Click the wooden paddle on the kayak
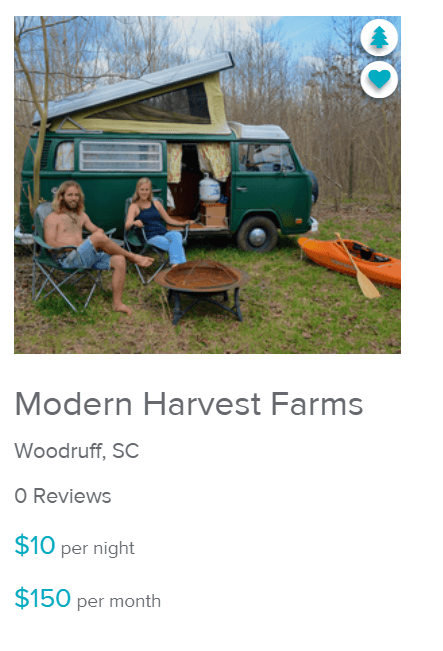 [357, 266]
